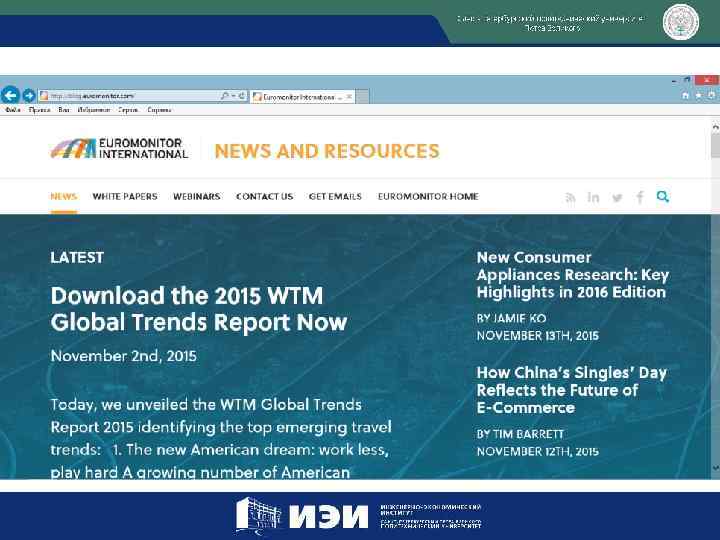Screen dimensions: 720x540
Task: Click the LATEST heading text
Action: (x=77, y=258)
